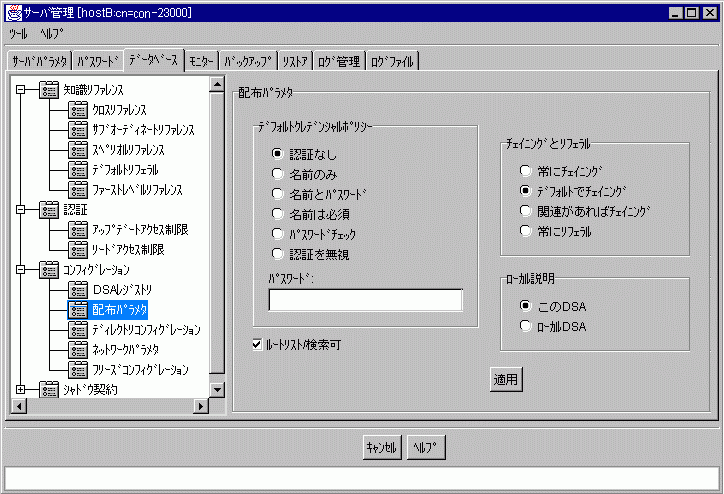Click the デフォルトリフェラル item icon
This screenshot has height=494, width=724.
coord(78,170)
